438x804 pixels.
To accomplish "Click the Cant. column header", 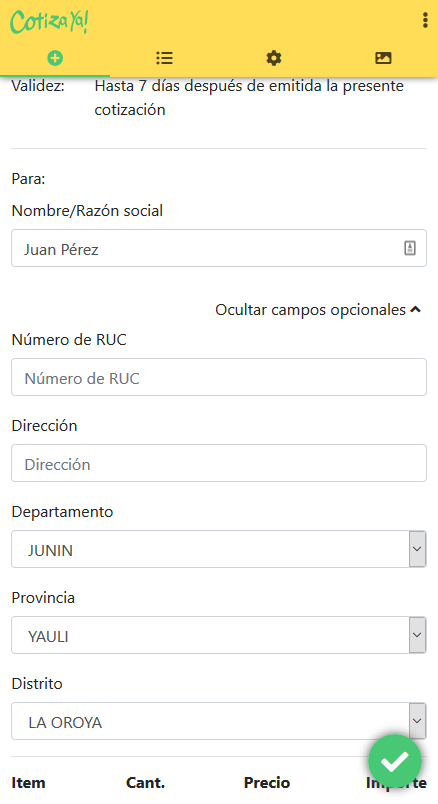I will point(146,782).
